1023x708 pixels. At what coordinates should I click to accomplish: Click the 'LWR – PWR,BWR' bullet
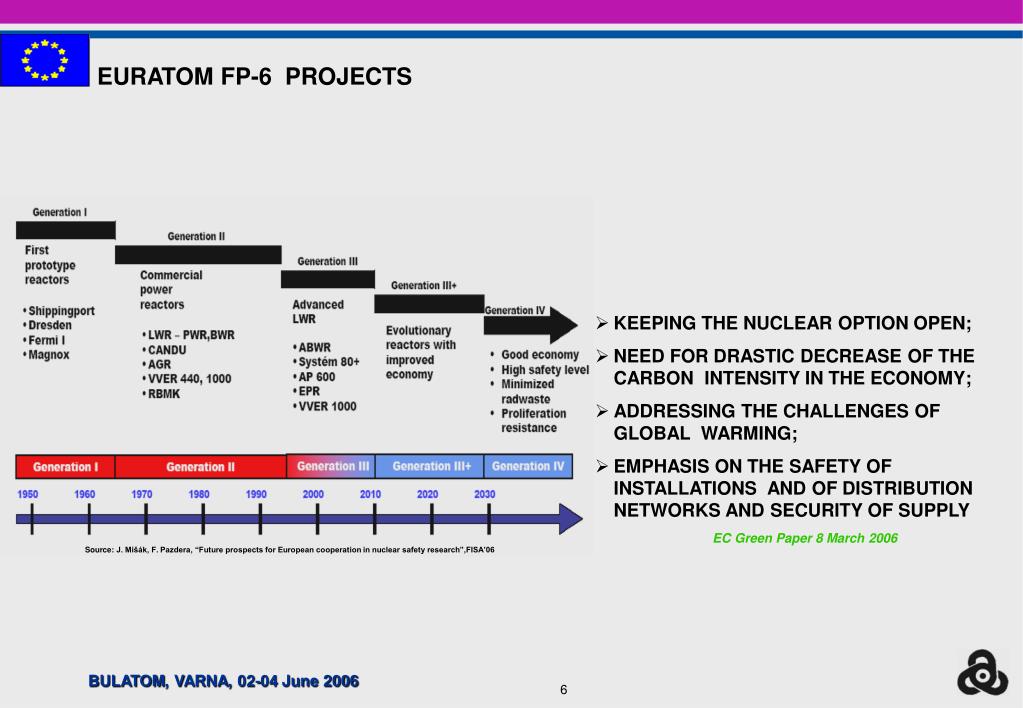coord(188,335)
